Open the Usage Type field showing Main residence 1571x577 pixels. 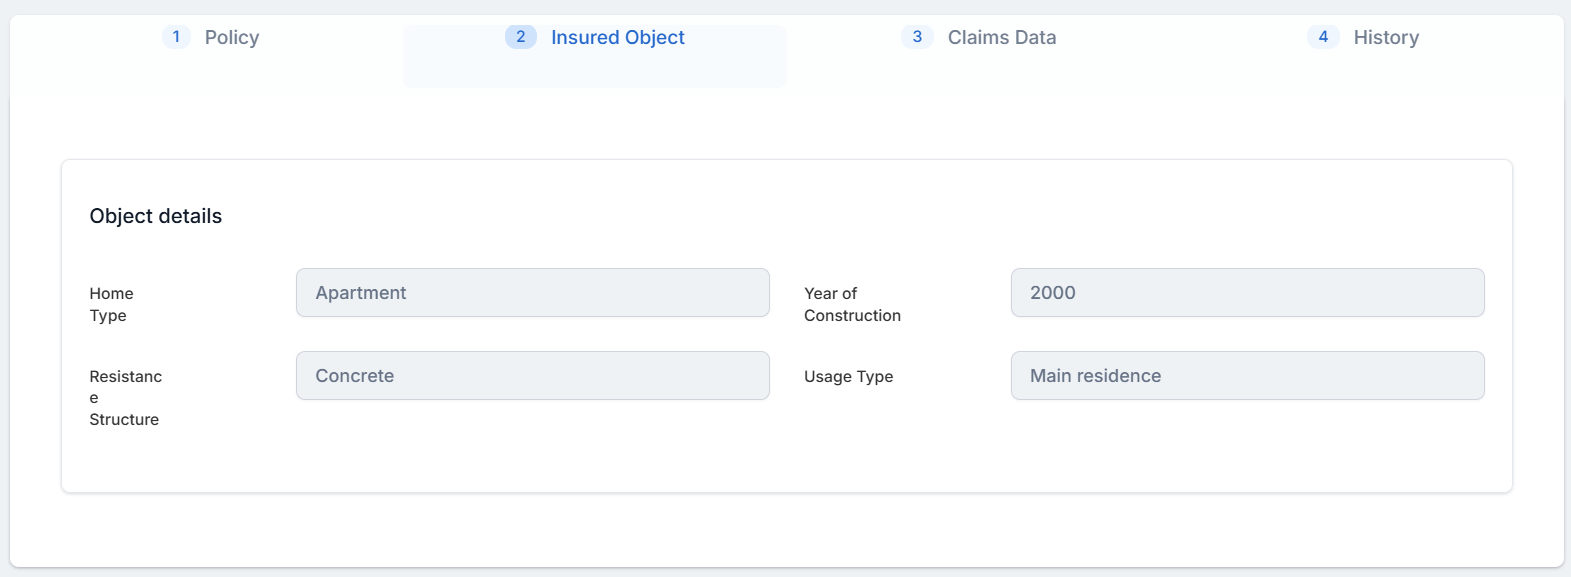click(x=1246, y=376)
